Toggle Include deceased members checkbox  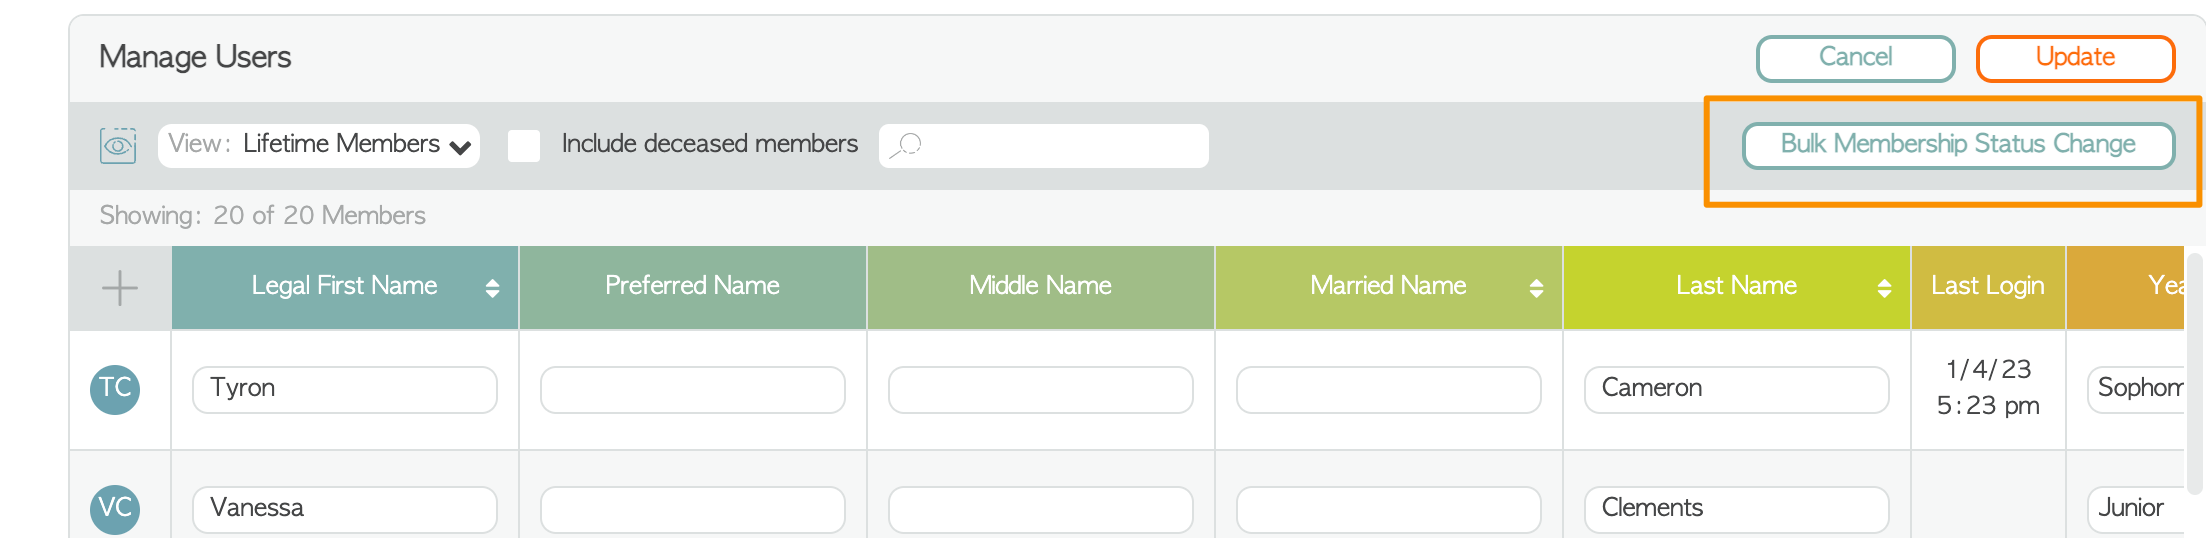(x=524, y=145)
